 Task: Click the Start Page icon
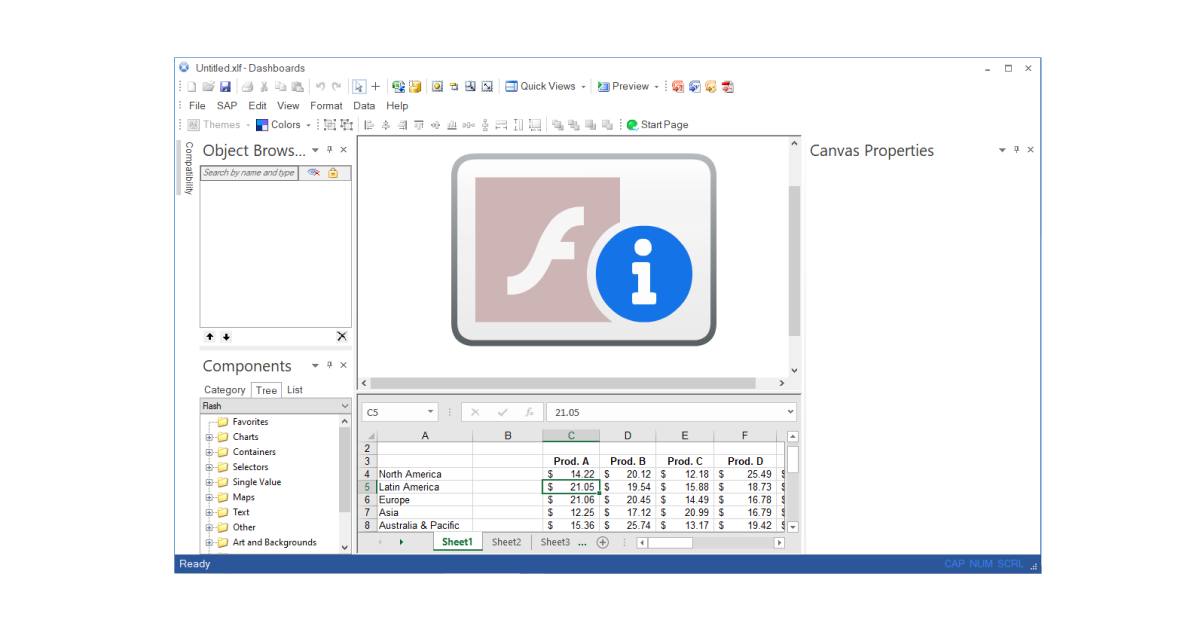[632, 125]
